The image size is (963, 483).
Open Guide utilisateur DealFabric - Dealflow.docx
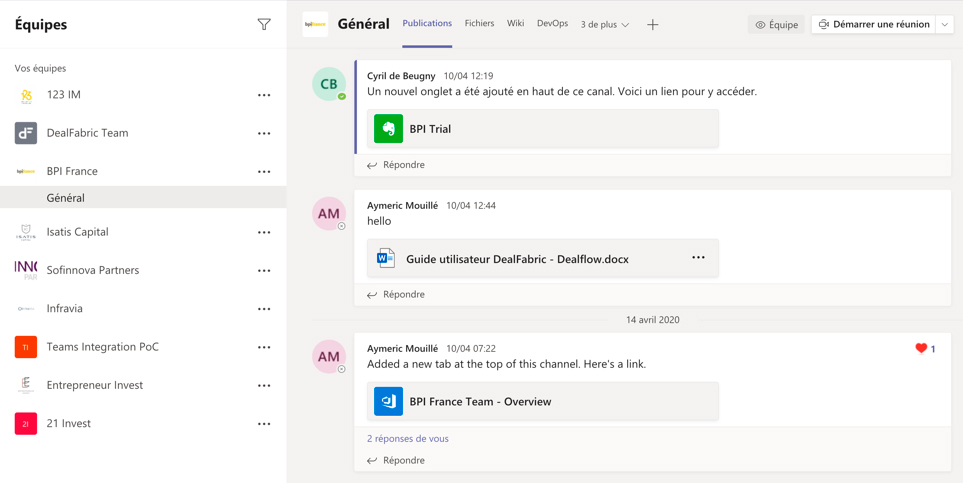pos(543,258)
